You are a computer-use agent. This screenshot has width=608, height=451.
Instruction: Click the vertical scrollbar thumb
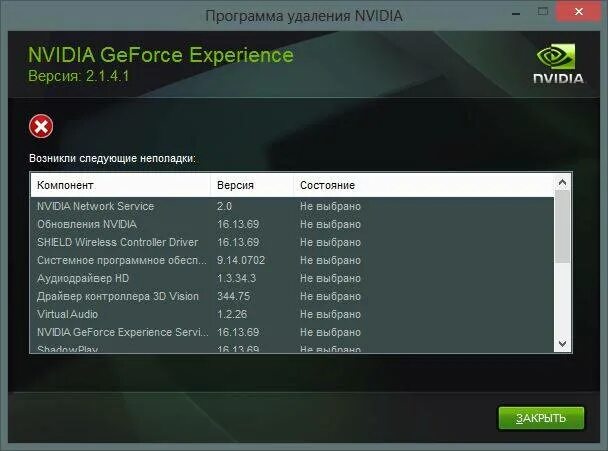(562, 227)
